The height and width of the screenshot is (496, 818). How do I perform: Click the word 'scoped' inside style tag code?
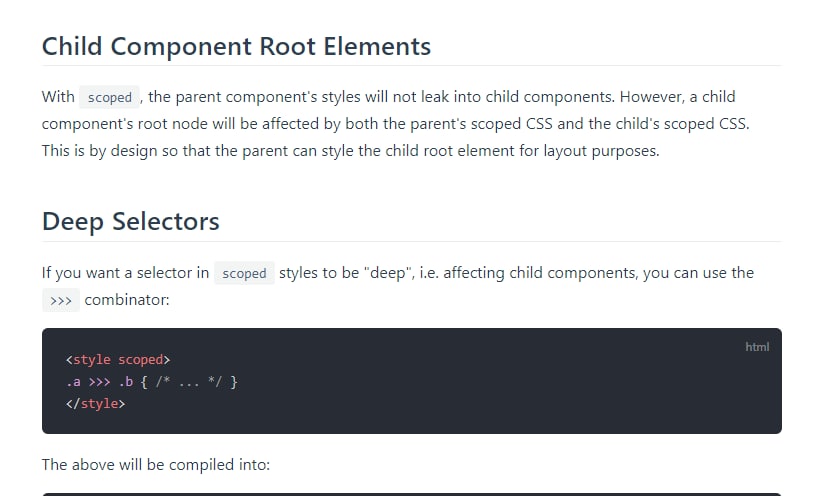pos(140,359)
